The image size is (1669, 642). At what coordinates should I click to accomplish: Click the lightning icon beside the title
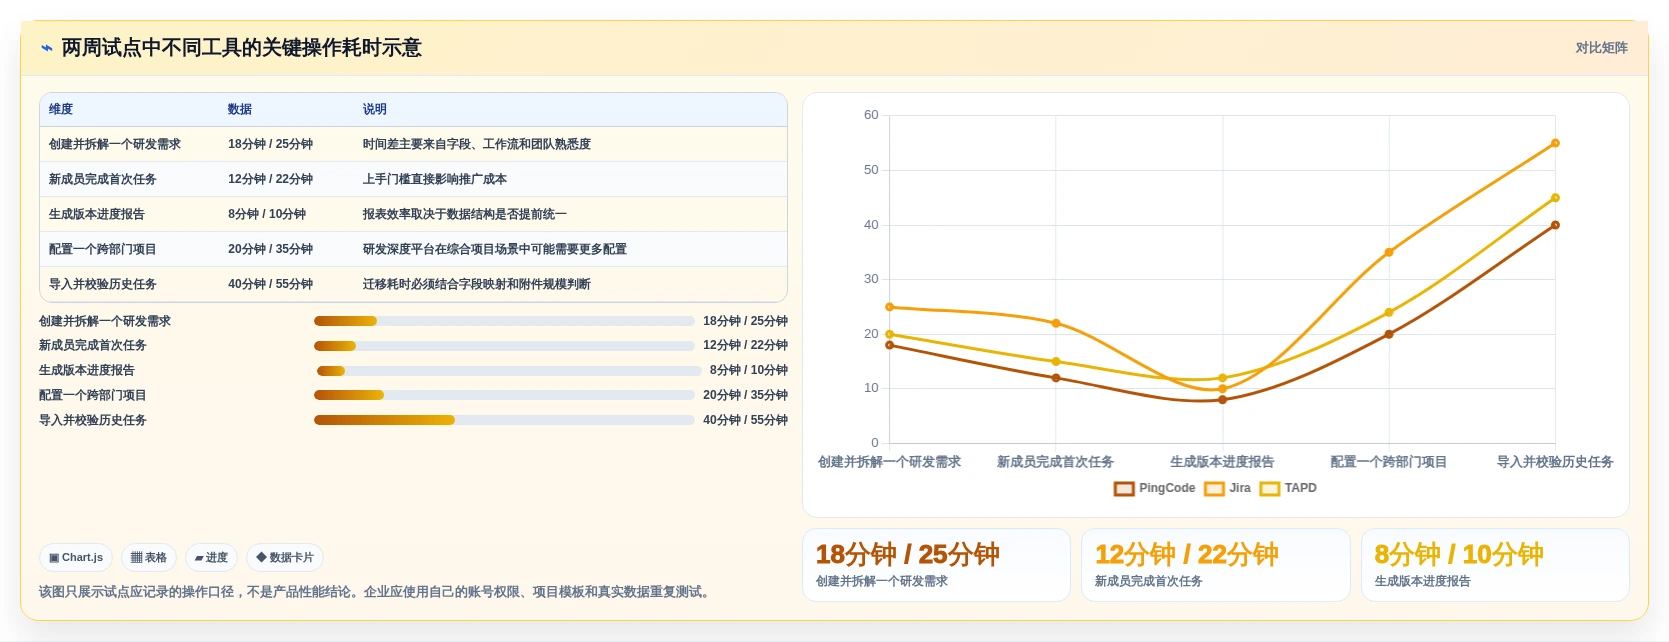46,48
